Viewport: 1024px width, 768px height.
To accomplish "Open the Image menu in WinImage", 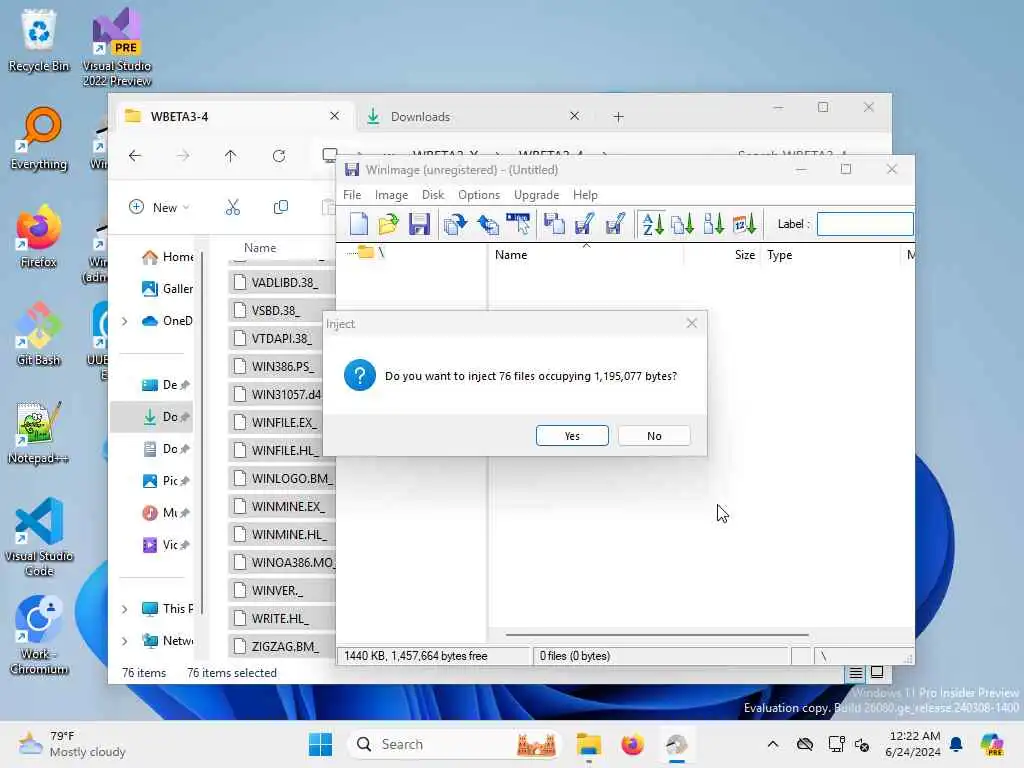I will point(391,195).
